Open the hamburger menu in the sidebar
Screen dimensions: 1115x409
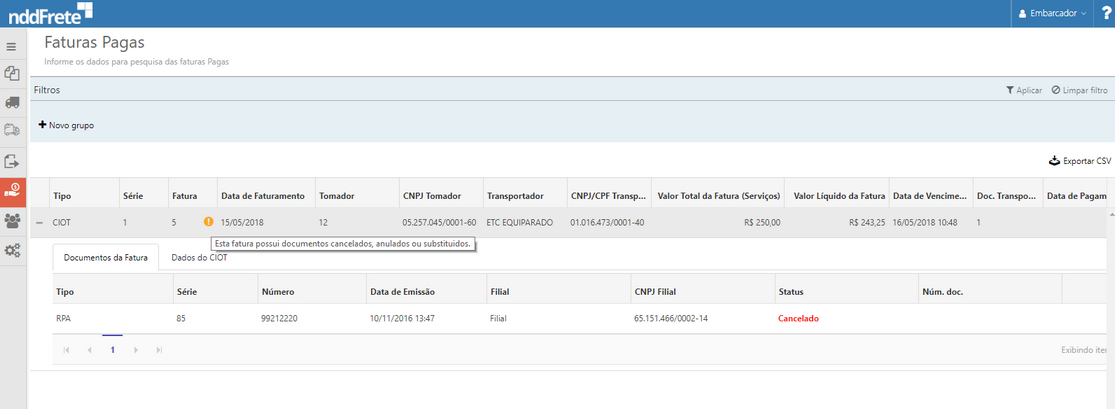point(12,47)
